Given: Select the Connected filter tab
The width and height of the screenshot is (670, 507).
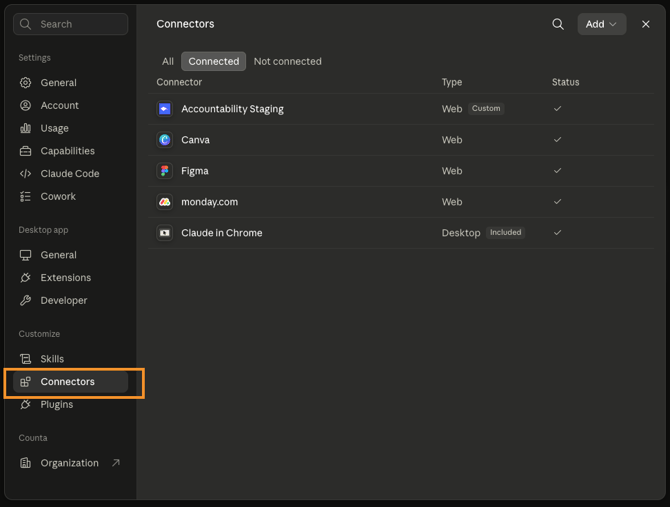Looking at the screenshot, I should (x=214, y=61).
